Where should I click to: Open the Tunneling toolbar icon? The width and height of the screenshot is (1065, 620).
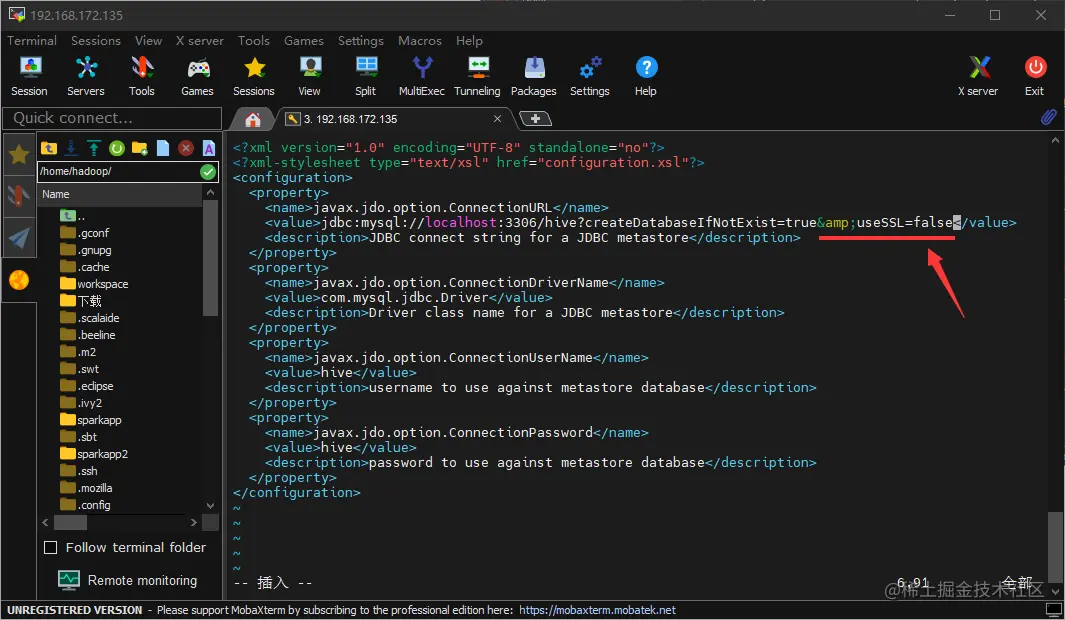477,76
